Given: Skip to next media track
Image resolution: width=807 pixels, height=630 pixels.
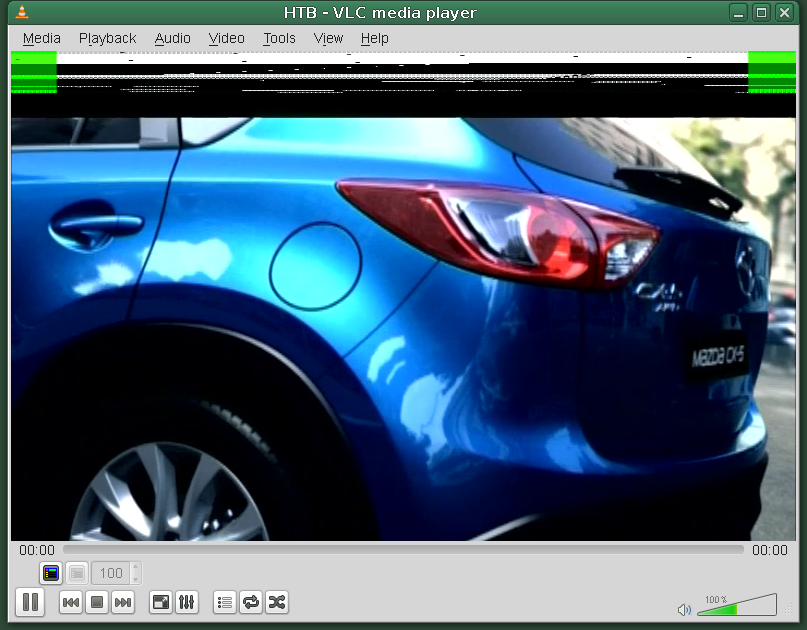Looking at the screenshot, I should 123,602.
